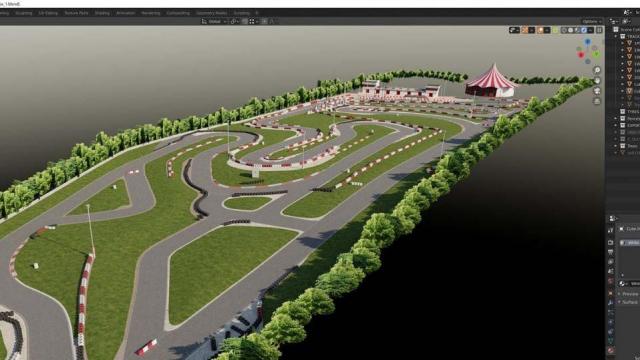Select Scene Collection in outliner
Image resolution: width=640 pixels, height=360 pixels.
pos(628,30)
